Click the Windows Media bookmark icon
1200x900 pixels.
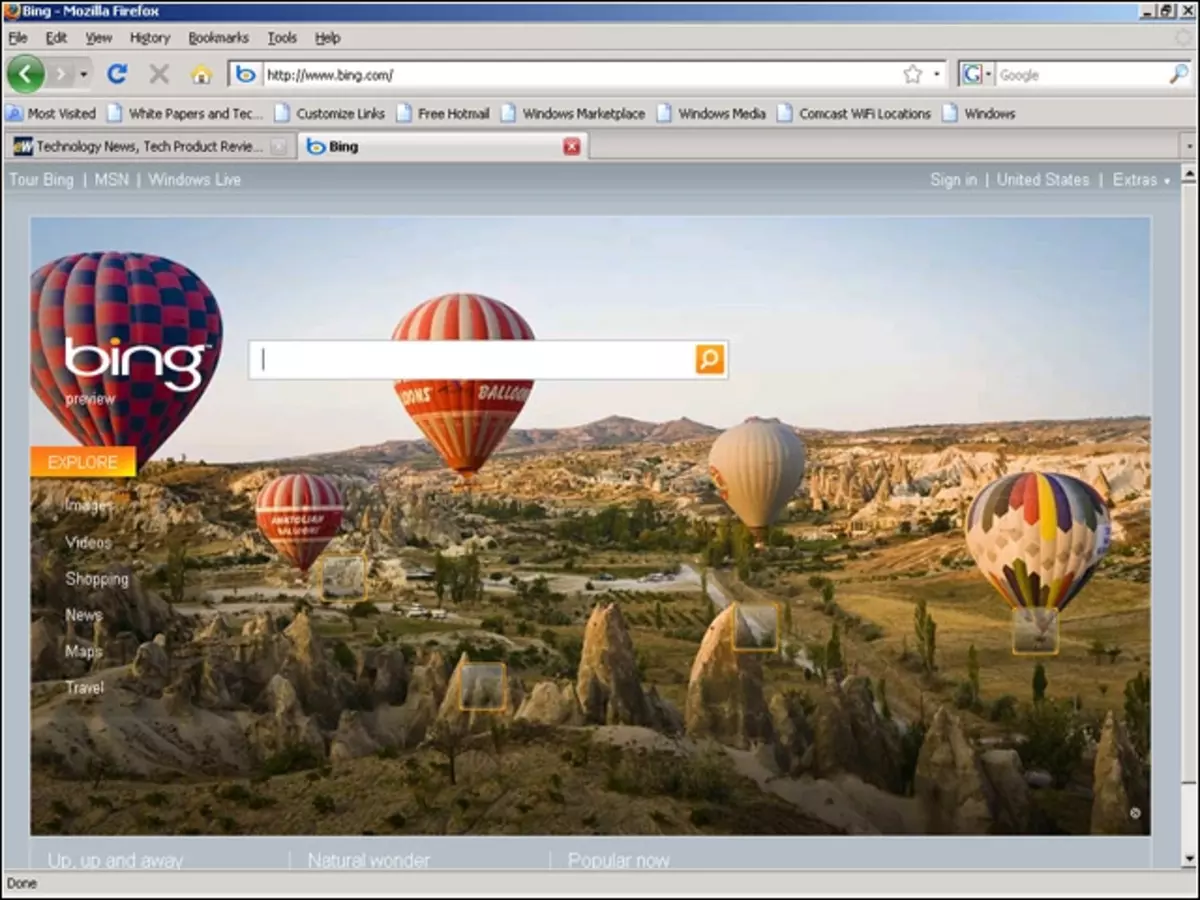tap(664, 113)
